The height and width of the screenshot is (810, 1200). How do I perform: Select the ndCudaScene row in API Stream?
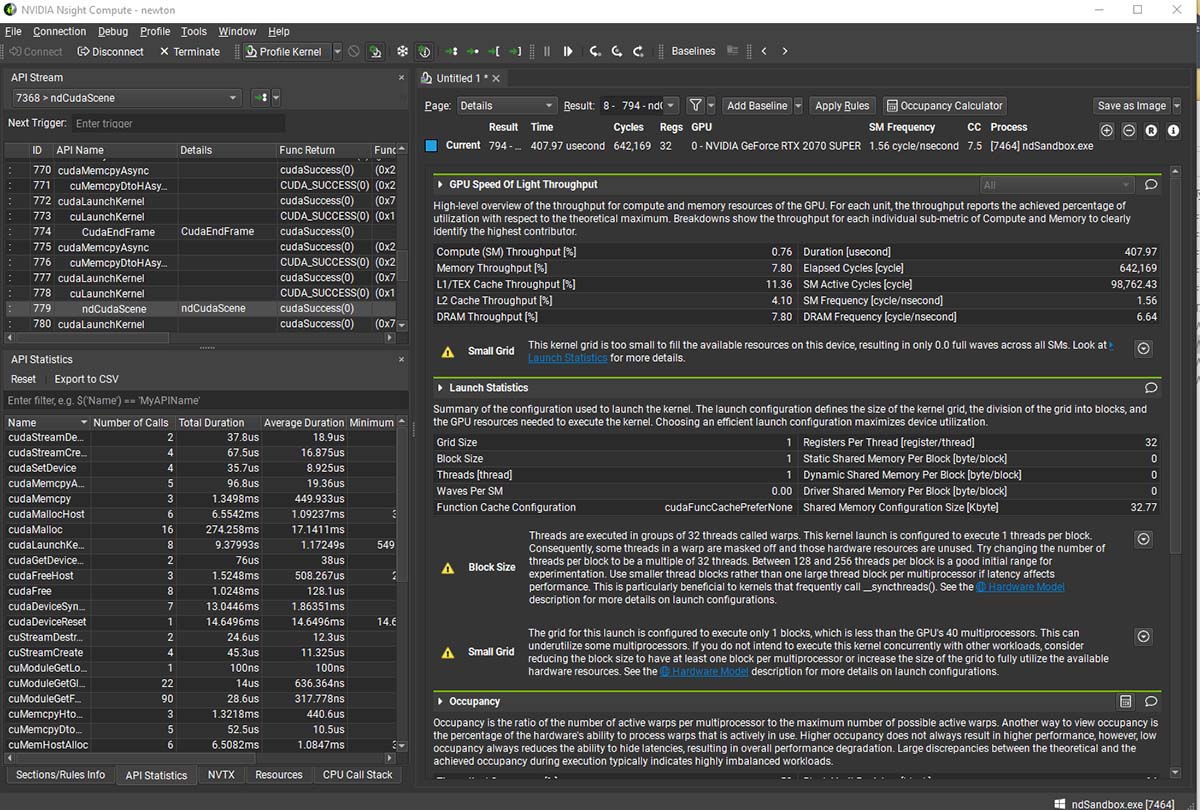click(x=114, y=309)
